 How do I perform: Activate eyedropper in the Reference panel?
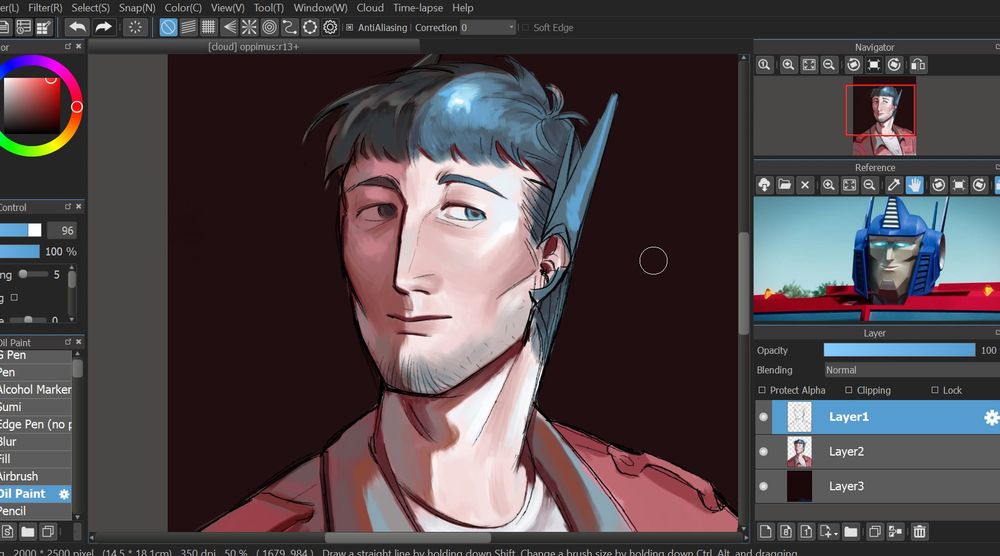(x=894, y=185)
